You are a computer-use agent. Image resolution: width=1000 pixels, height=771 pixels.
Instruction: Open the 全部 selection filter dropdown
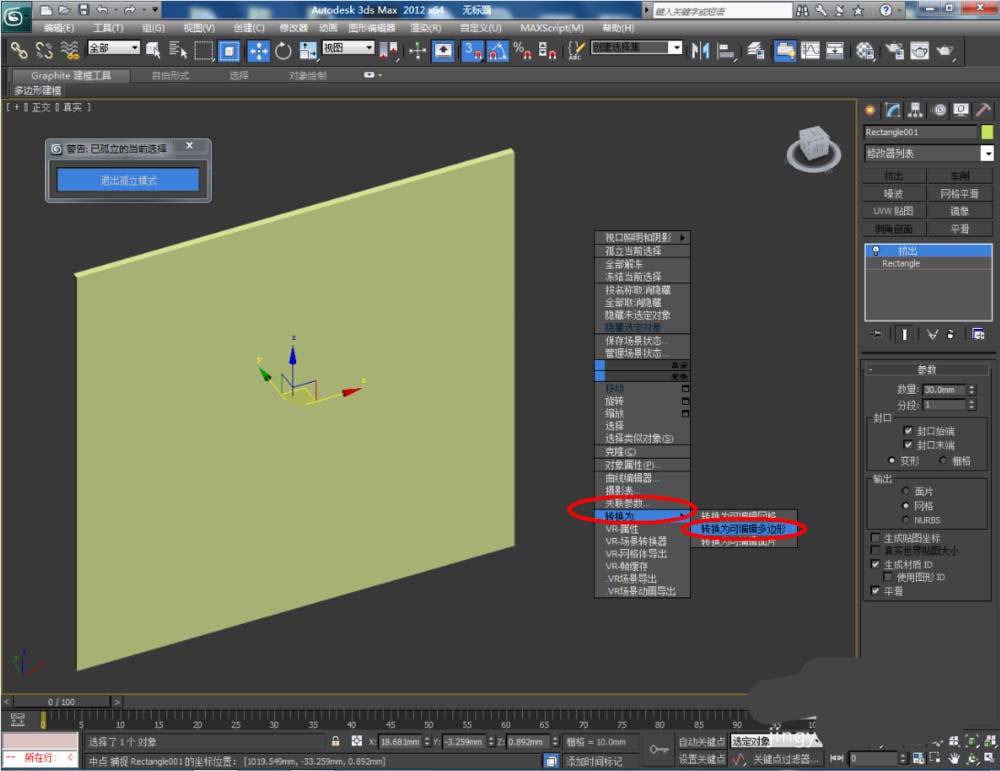[x=114, y=48]
